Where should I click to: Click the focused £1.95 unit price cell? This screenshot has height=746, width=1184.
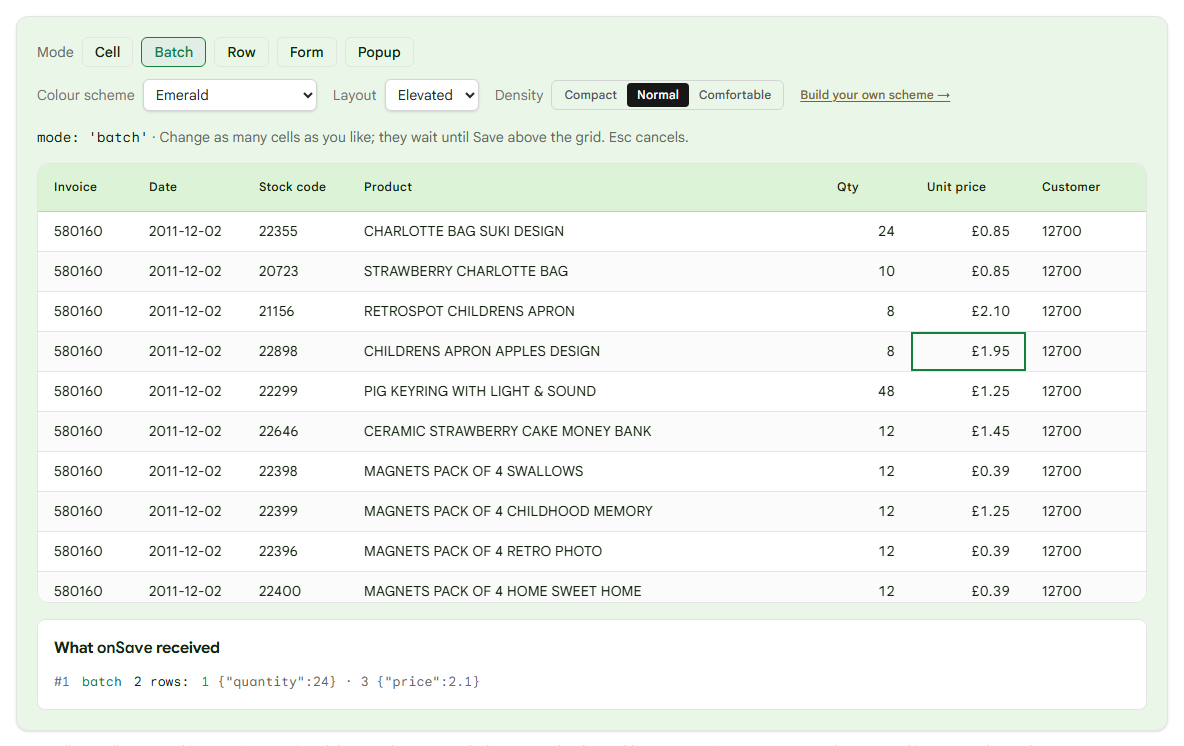968,351
